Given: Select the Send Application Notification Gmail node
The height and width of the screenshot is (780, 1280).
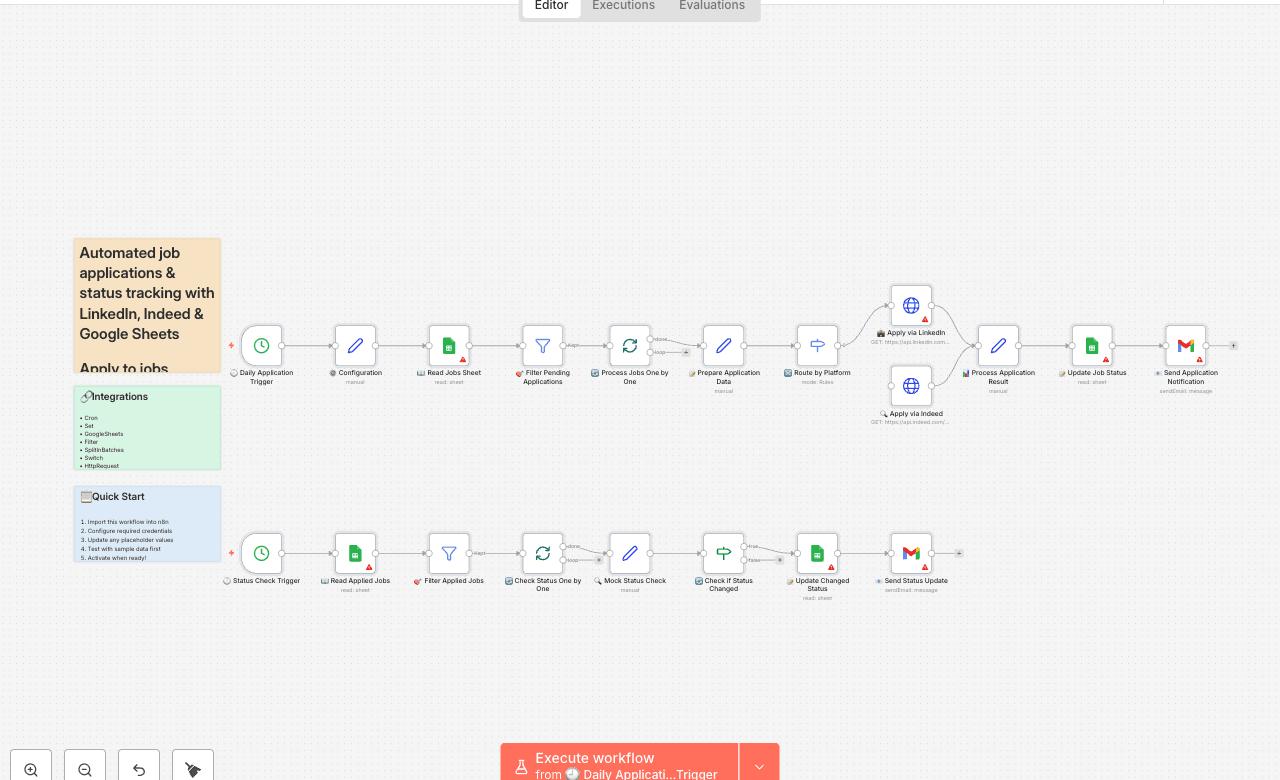Looking at the screenshot, I should coord(1185,344).
